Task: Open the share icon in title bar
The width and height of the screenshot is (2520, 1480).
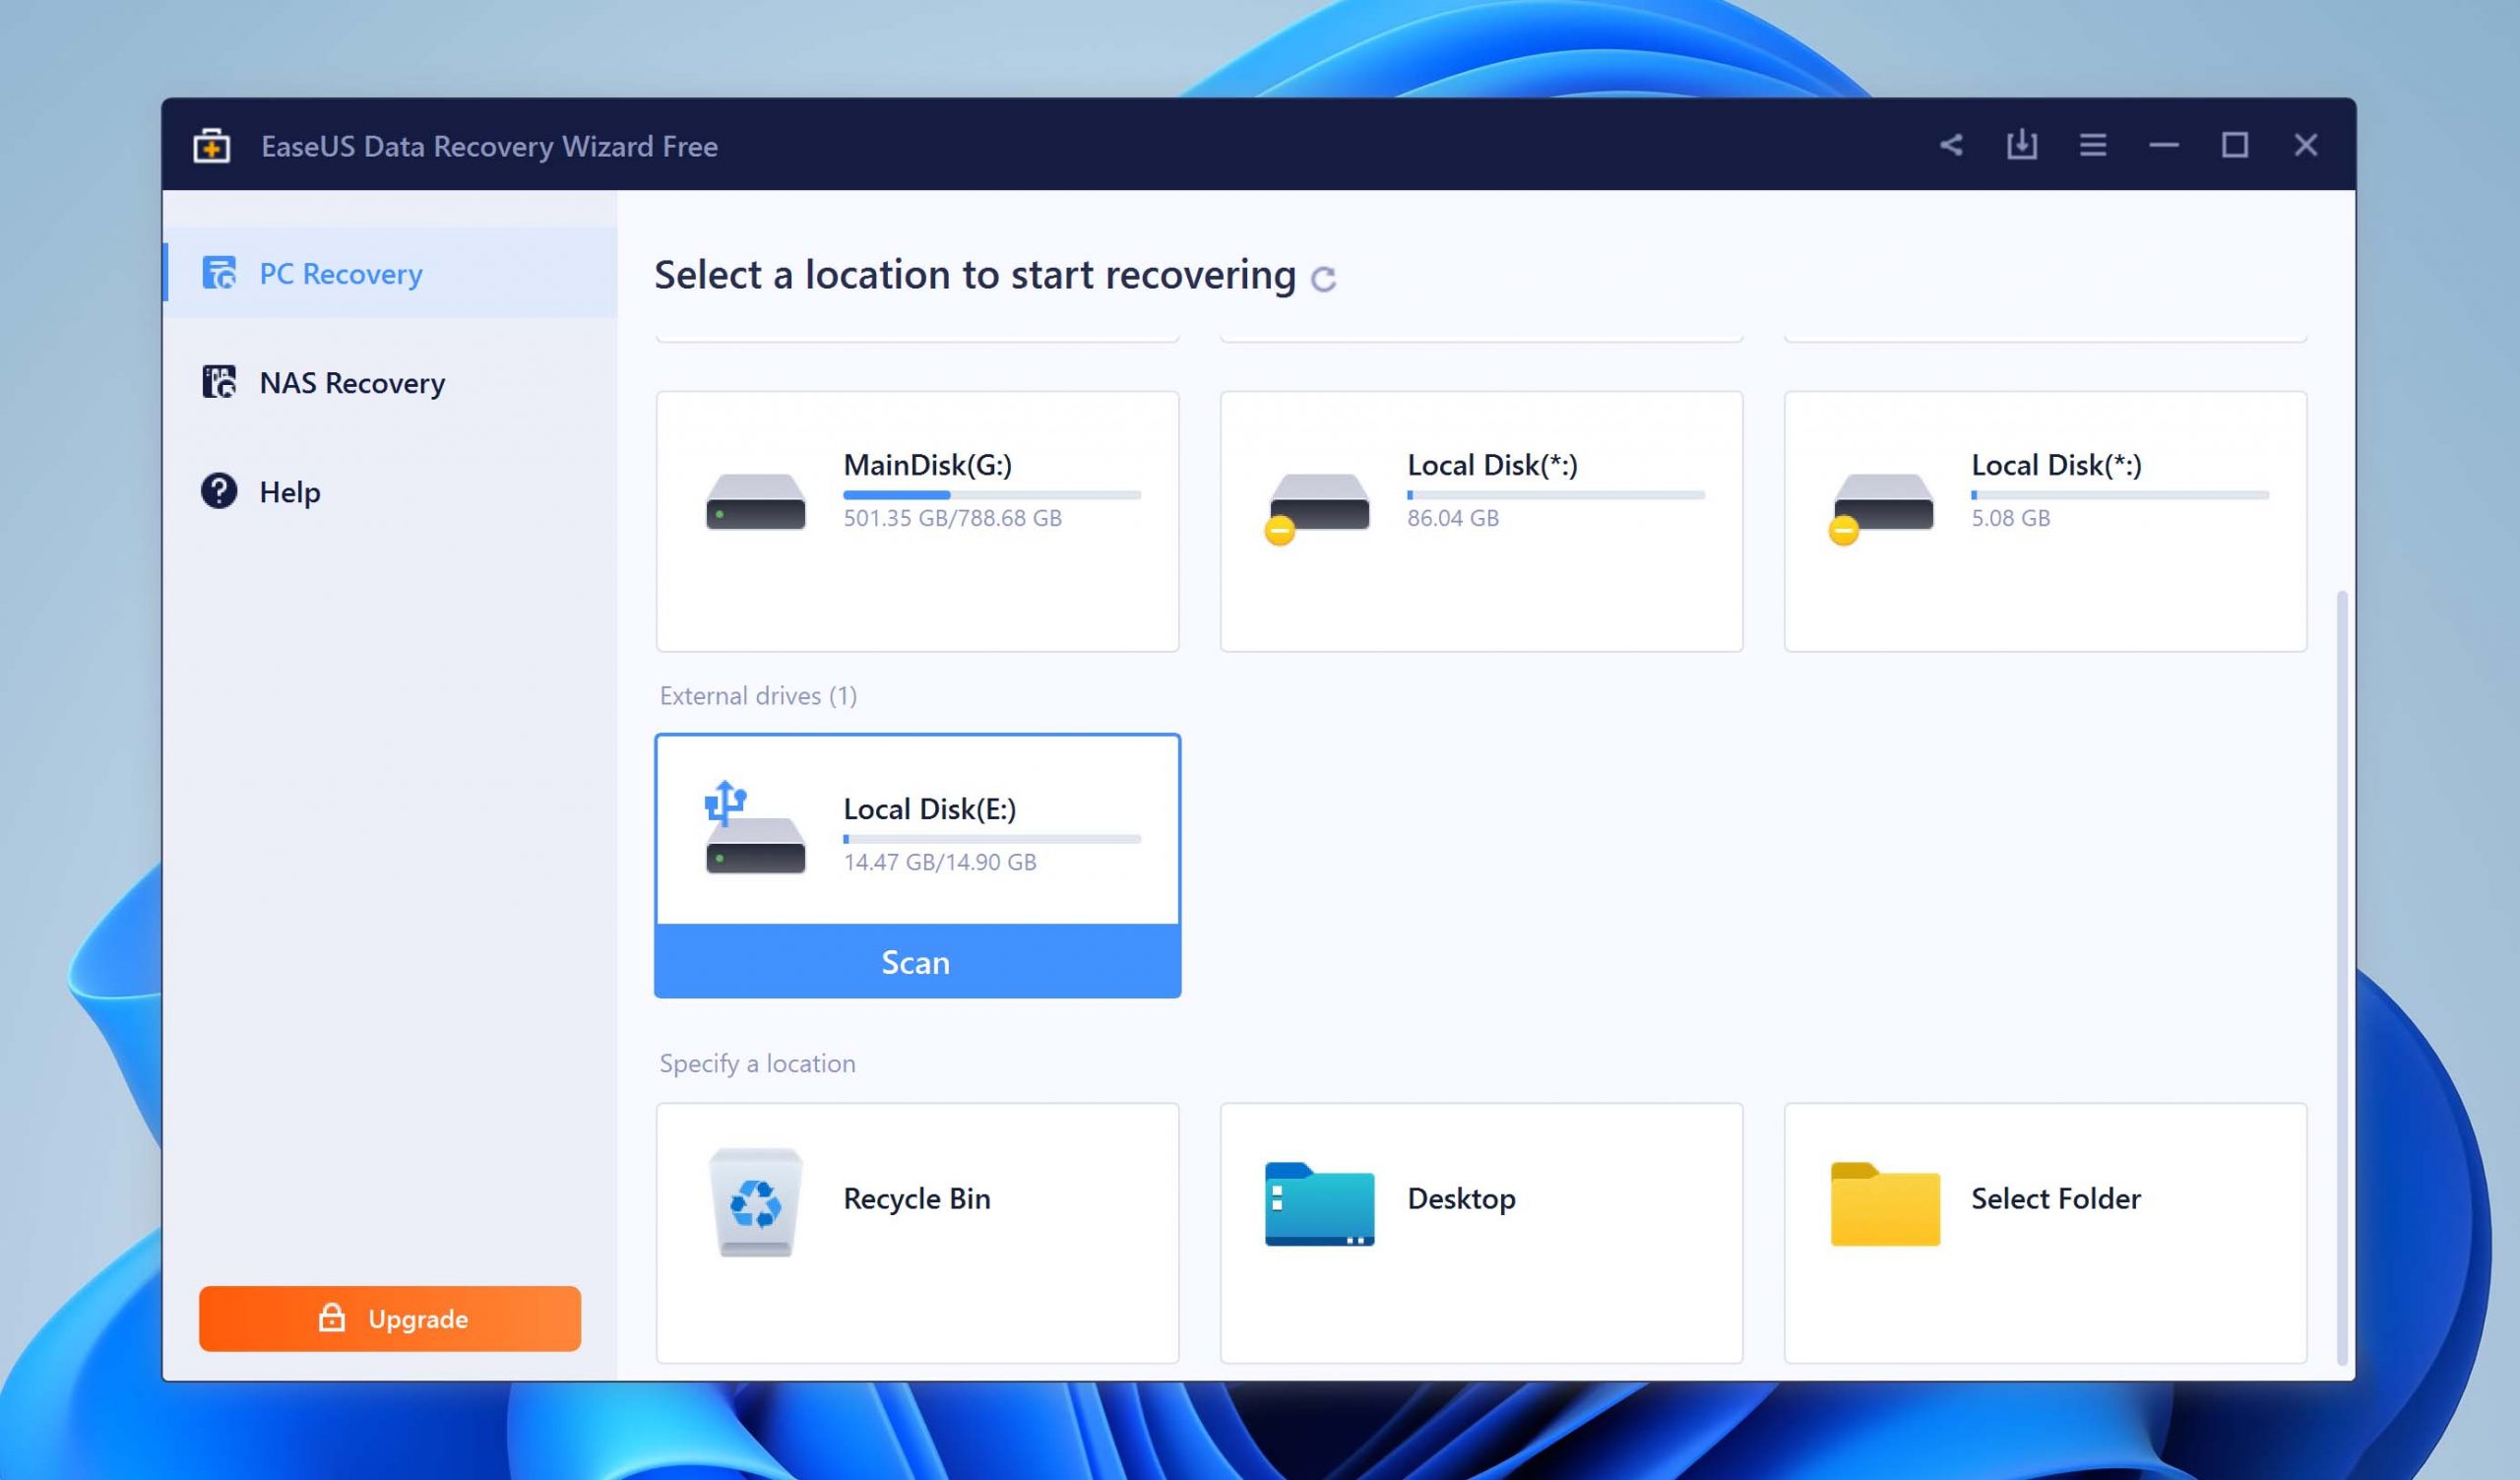Action: pyautogui.click(x=1950, y=145)
